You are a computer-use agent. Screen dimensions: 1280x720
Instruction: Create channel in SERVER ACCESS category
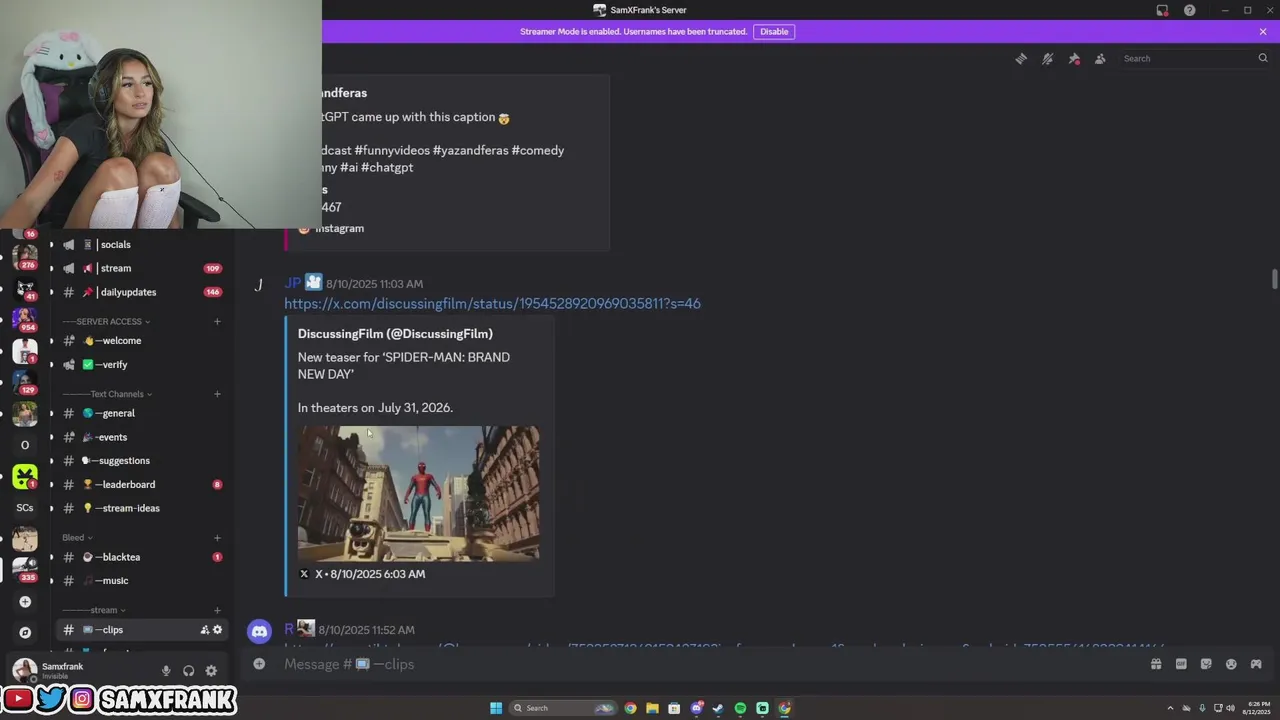[217, 322]
